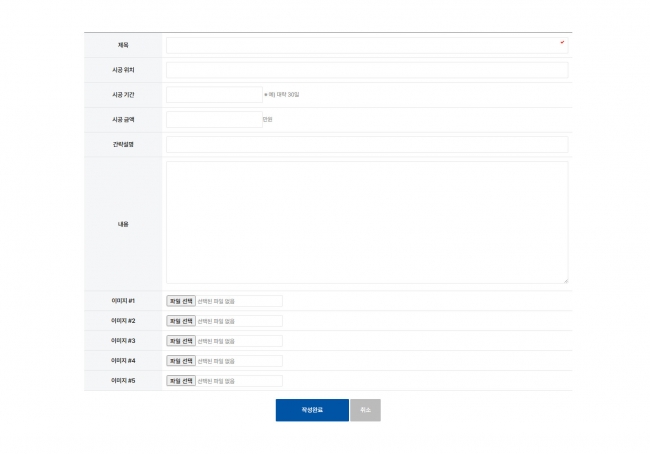Select the 시공 금액 amount field

click(x=214, y=120)
